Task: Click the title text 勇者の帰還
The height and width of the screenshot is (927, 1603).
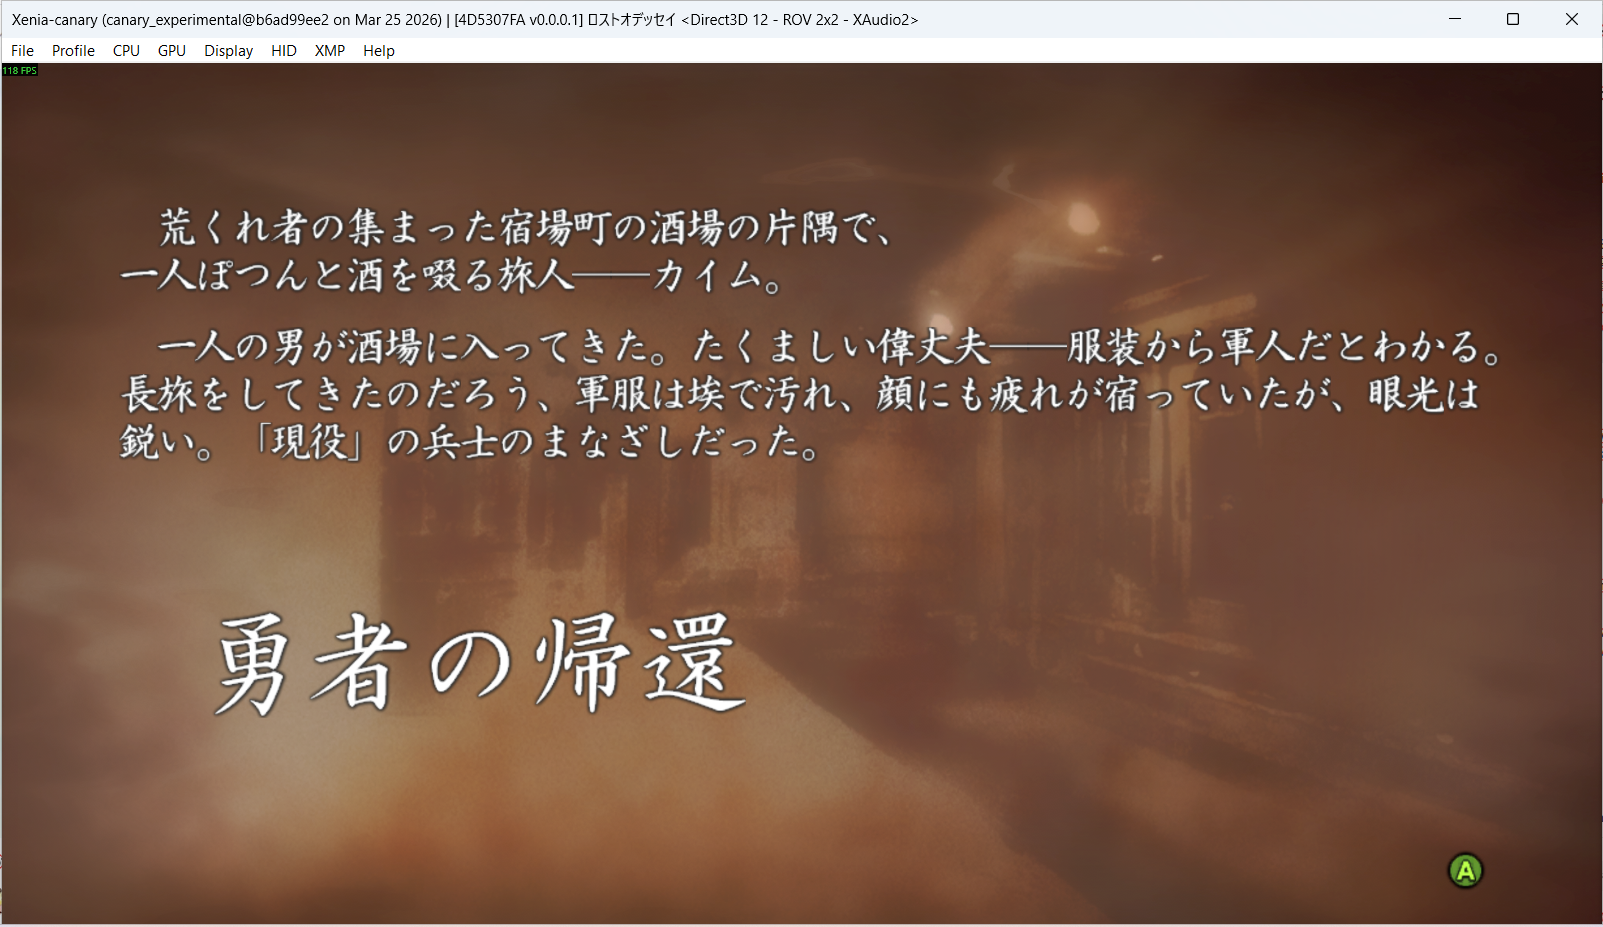Action: click(x=481, y=663)
